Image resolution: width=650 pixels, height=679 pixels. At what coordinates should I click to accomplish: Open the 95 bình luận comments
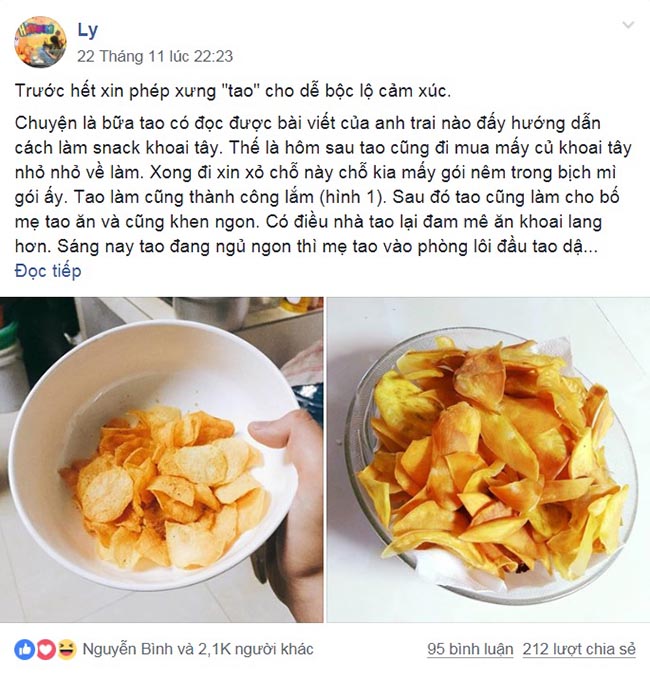click(470, 649)
